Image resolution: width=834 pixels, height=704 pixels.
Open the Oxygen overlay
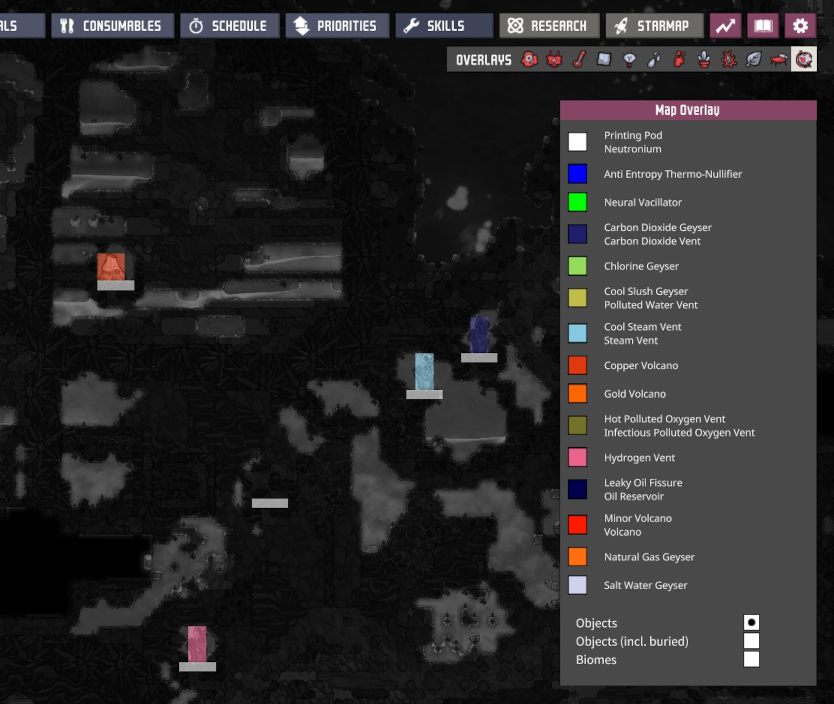pos(529,60)
